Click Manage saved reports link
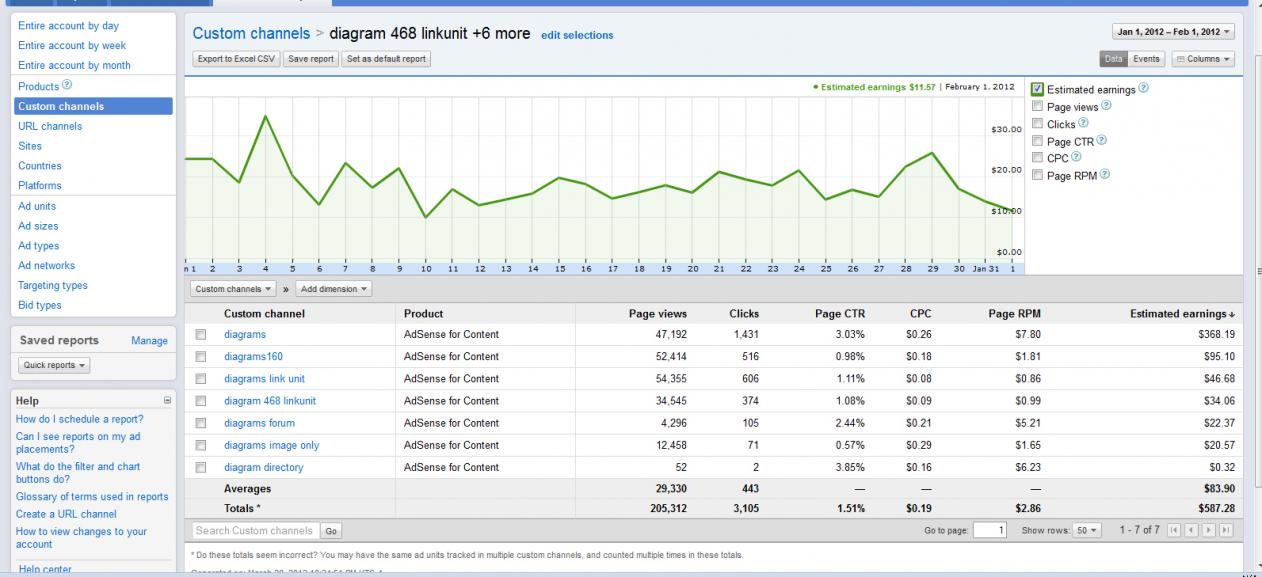Viewport: 1262px width, 577px height. coord(149,341)
